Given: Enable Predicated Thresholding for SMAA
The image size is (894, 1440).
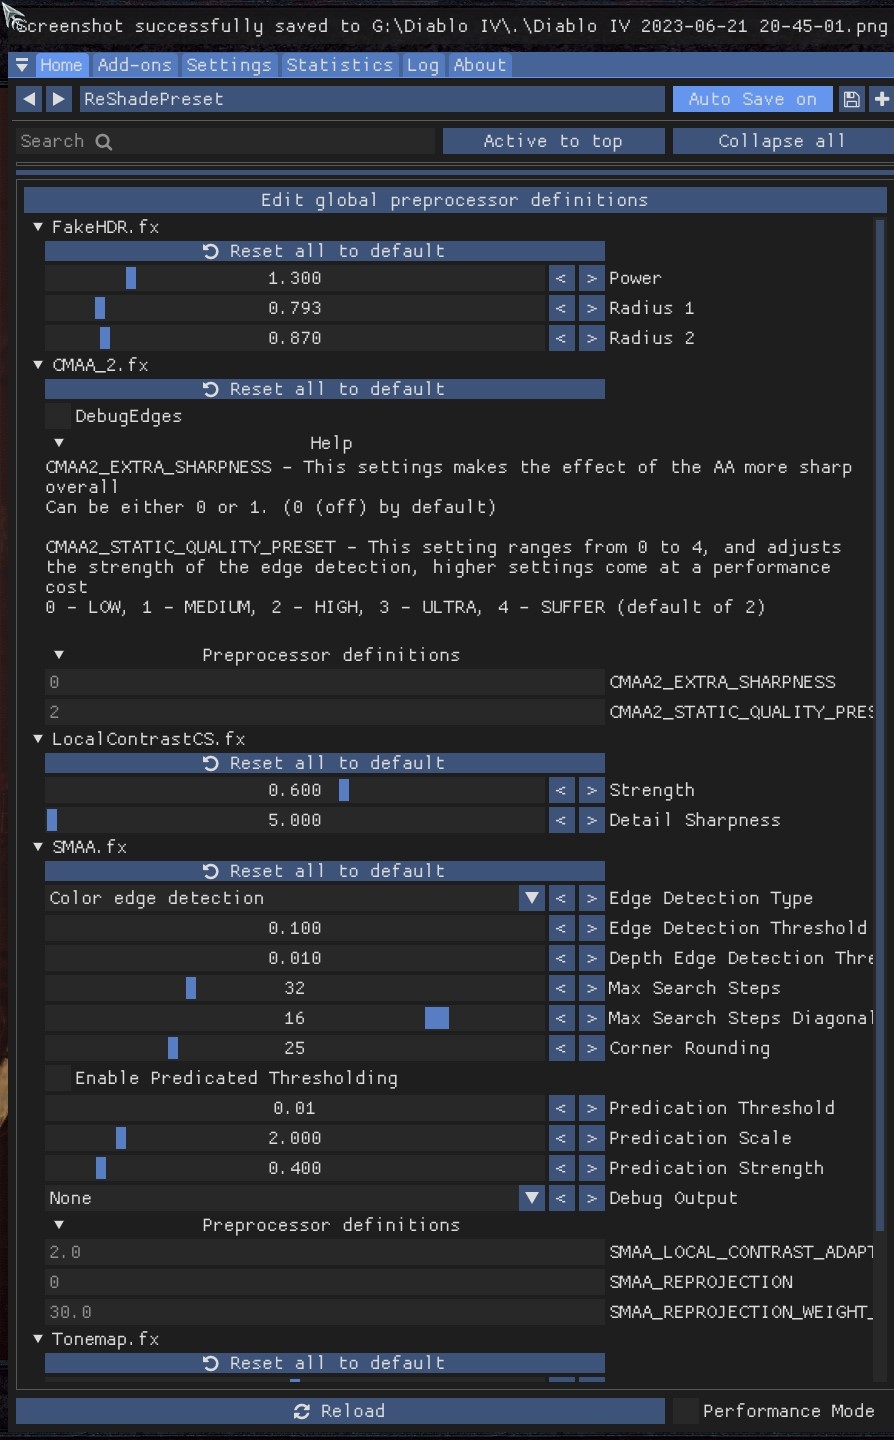Looking at the screenshot, I should coord(56,1078).
